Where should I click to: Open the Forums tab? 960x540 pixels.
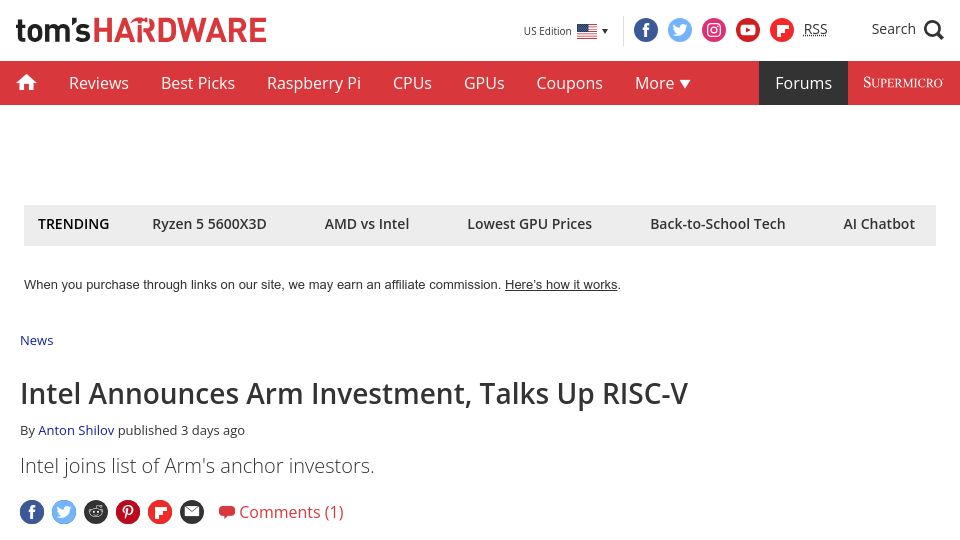coord(803,83)
